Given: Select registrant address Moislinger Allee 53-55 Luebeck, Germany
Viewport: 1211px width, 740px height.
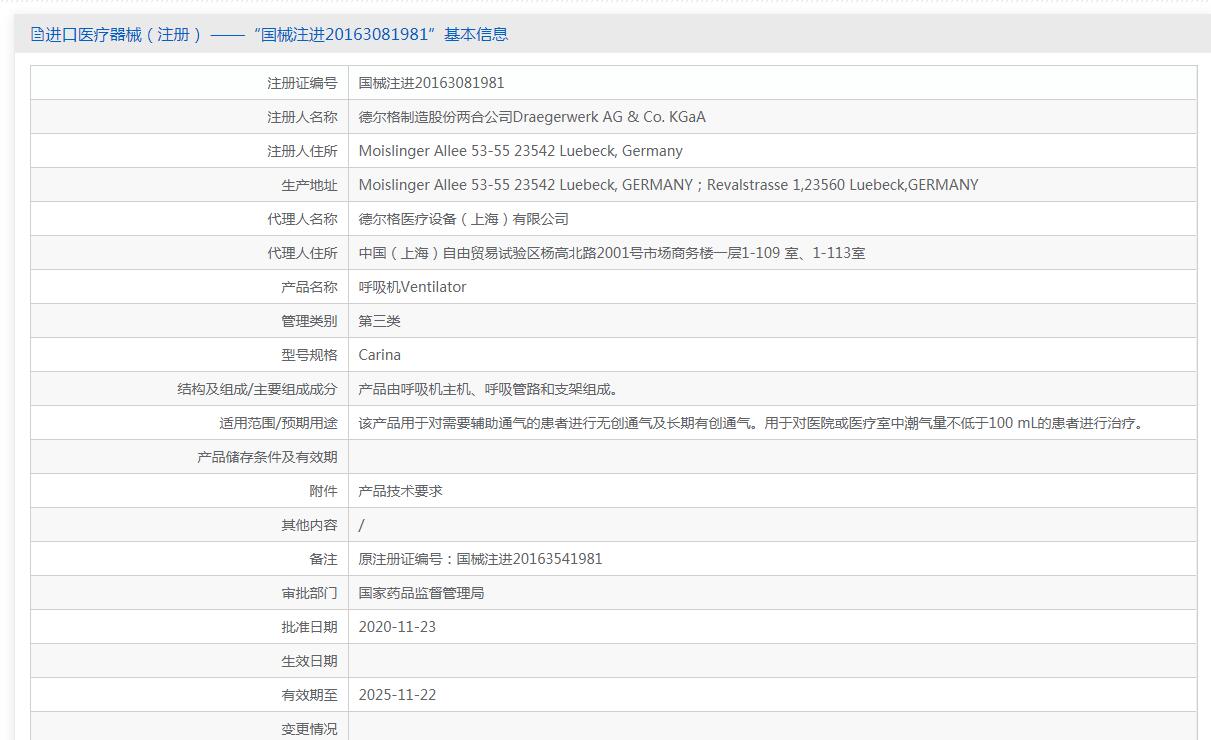Looking at the screenshot, I should (520, 151).
